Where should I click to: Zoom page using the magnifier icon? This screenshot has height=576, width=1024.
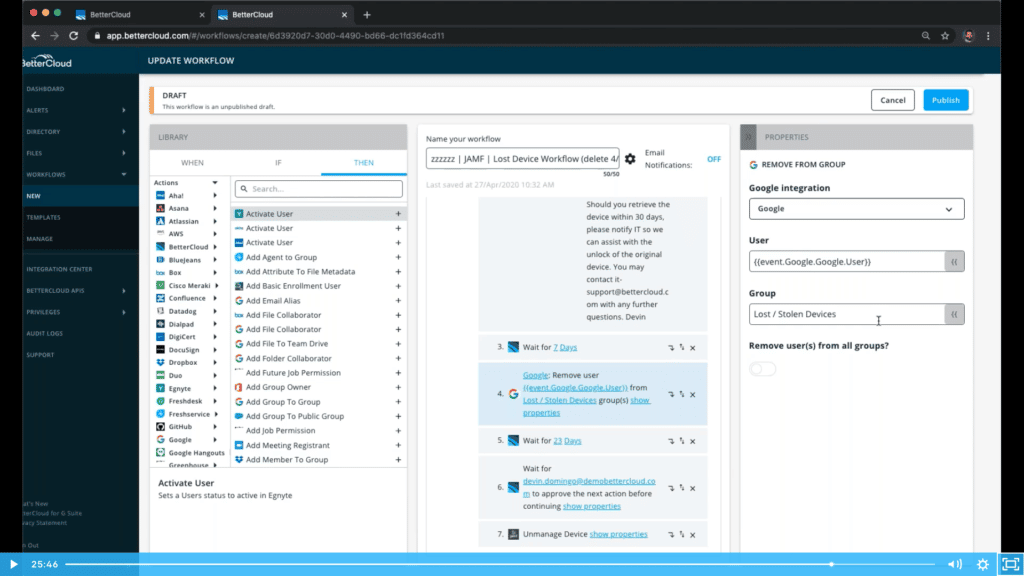pyautogui.click(x=925, y=36)
